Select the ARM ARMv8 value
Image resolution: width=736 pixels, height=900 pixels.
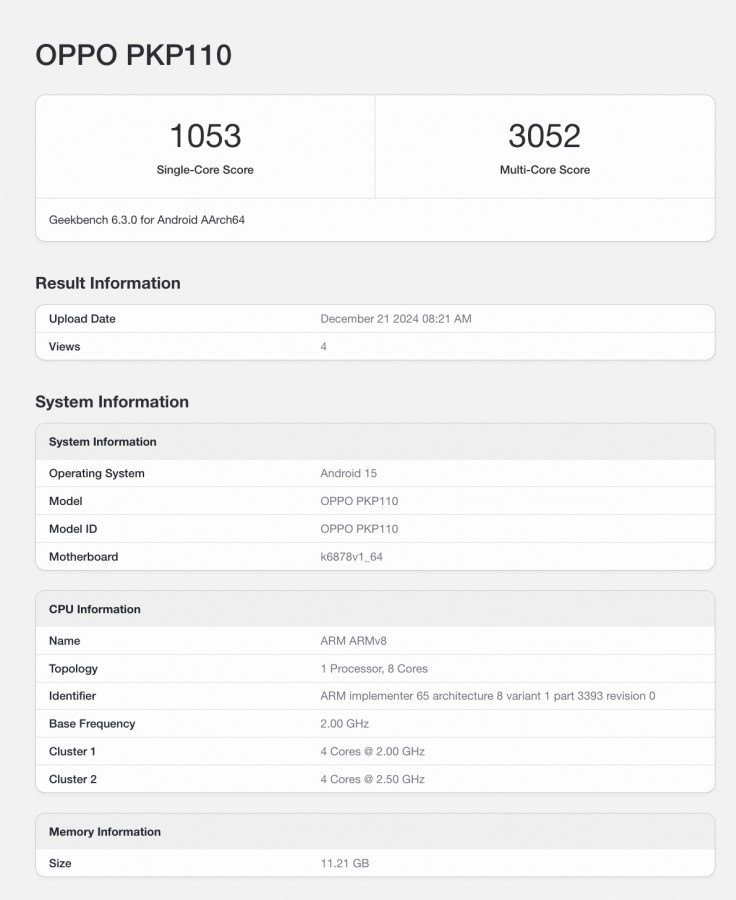pyautogui.click(x=354, y=641)
